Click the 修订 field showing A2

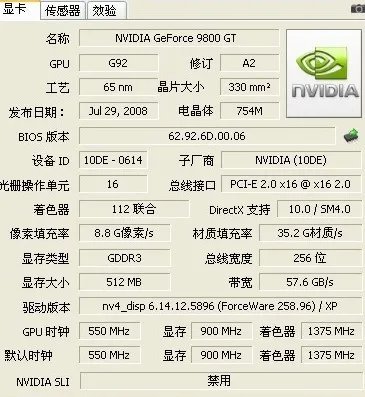pos(249,63)
